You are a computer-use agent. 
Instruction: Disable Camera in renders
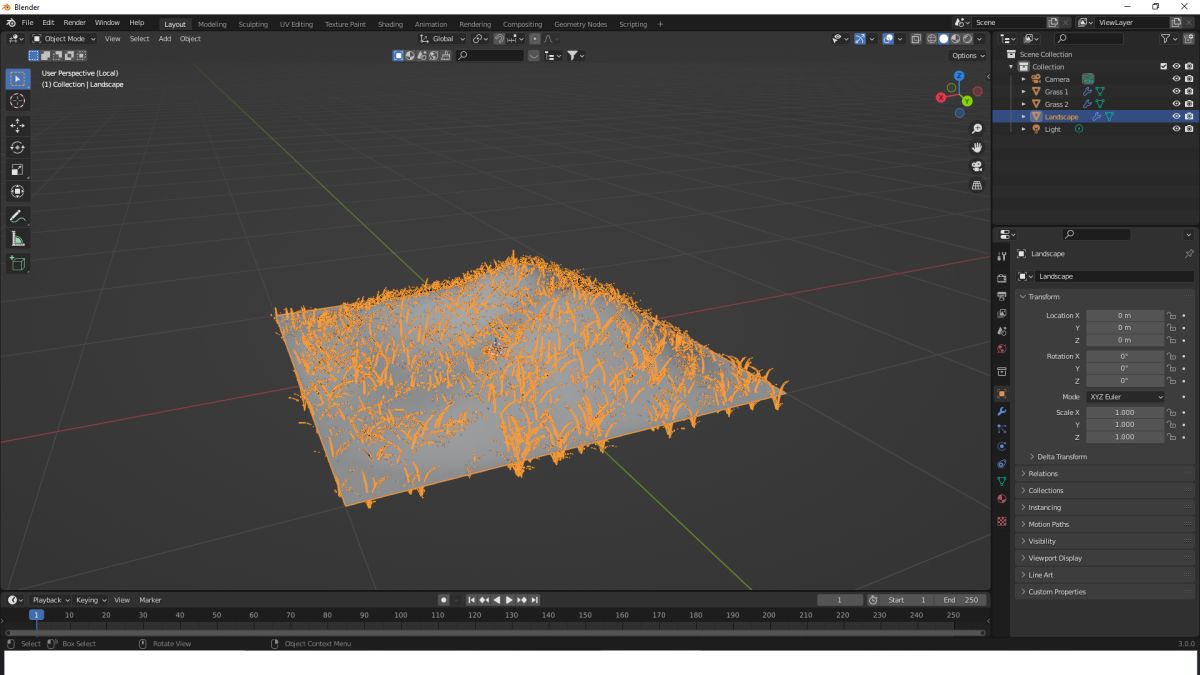pyautogui.click(x=1189, y=79)
